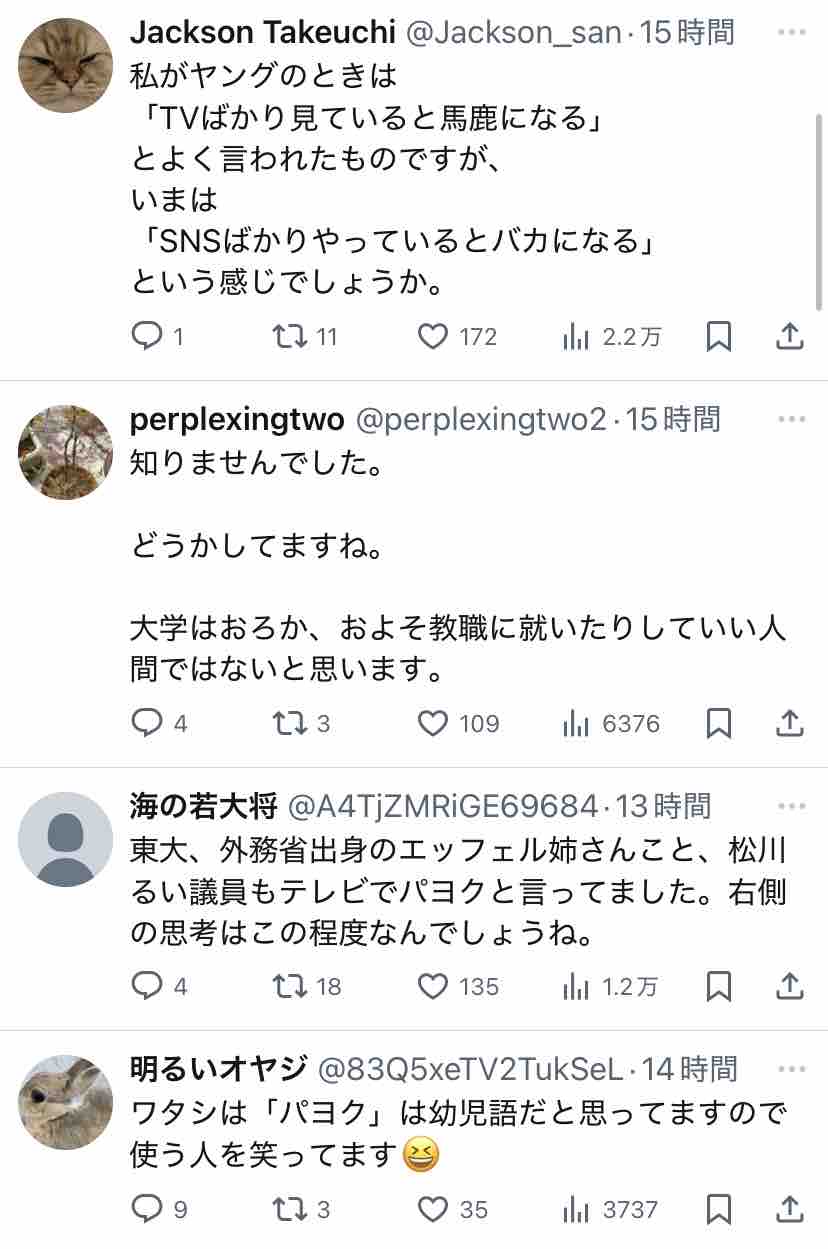Open @Jackson_san profile handle link

coord(512,33)
